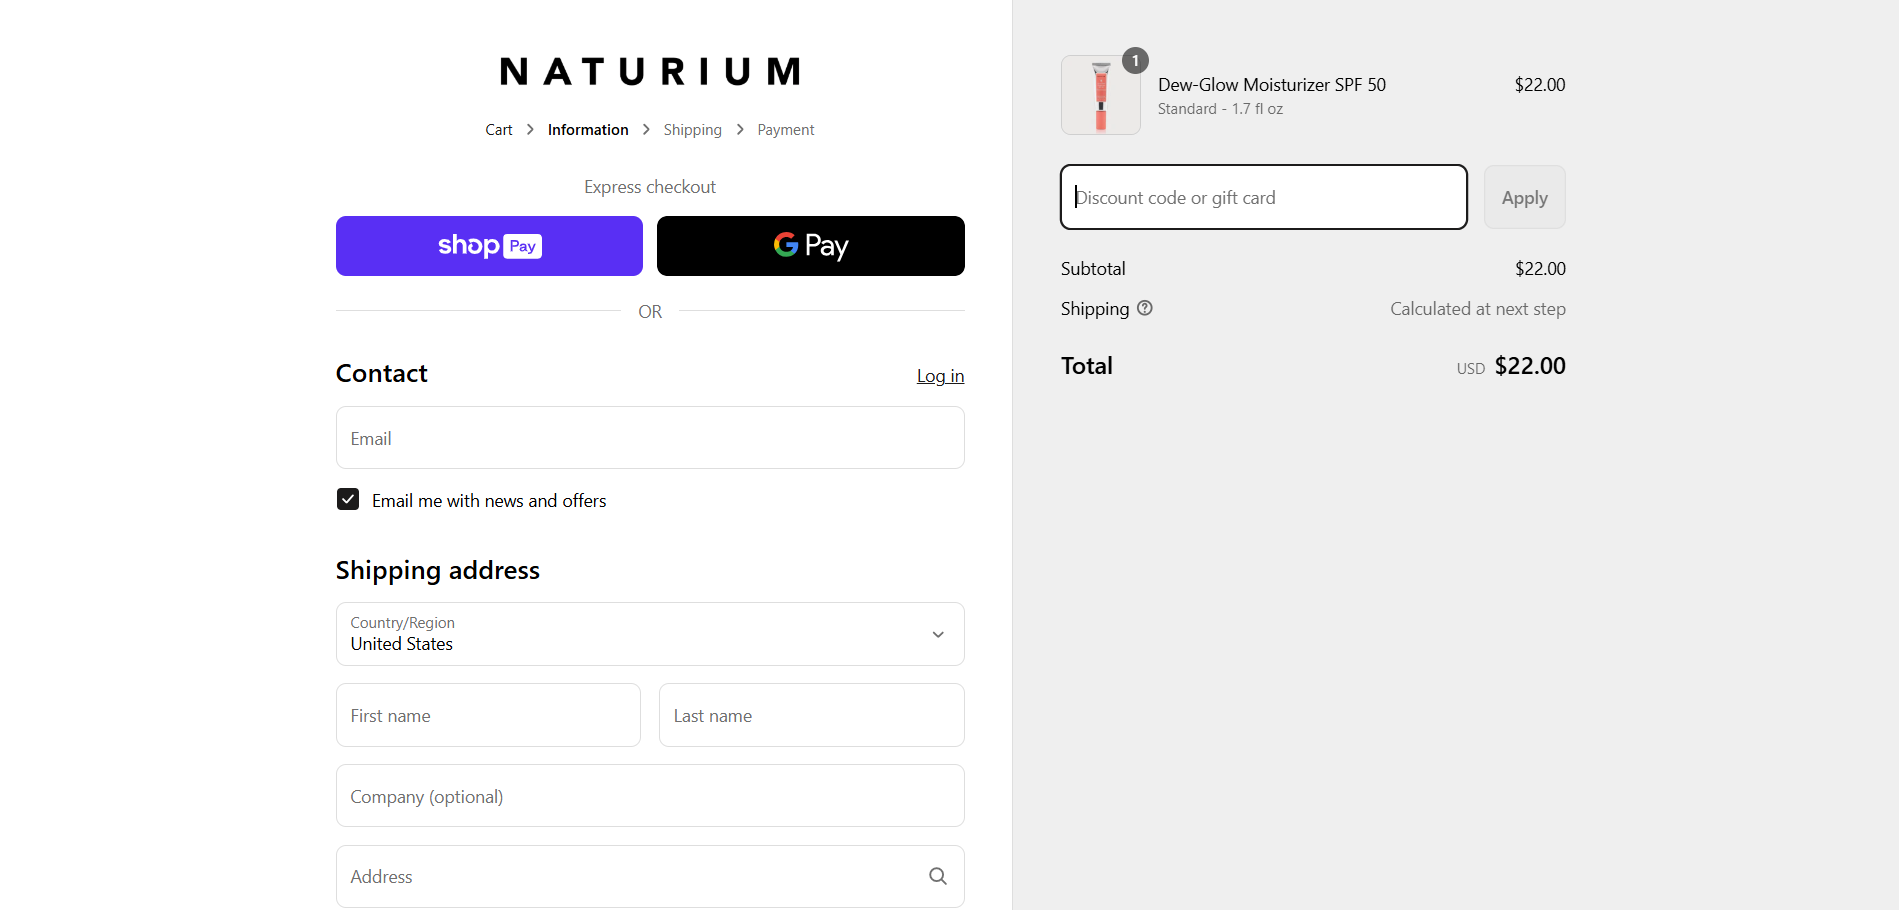Click into the Address field
The image size is (1899, 910).
click(x=630, y=876)
